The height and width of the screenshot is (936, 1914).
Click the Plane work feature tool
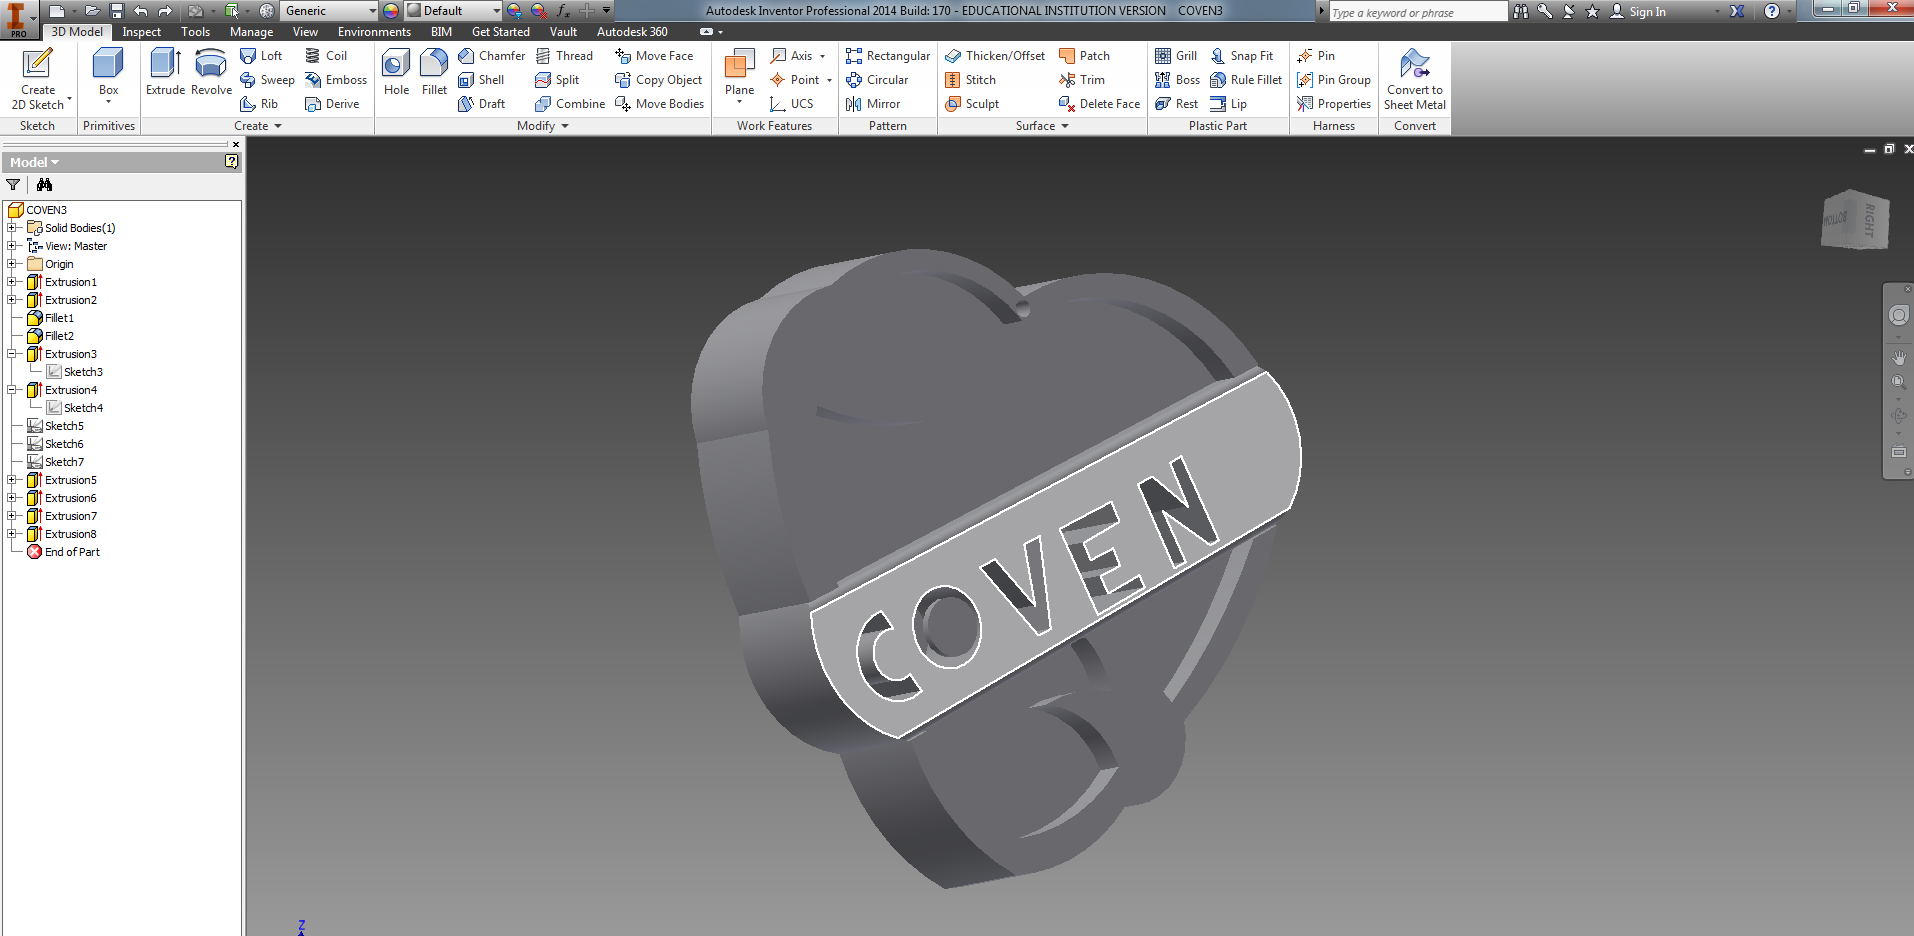739,75
